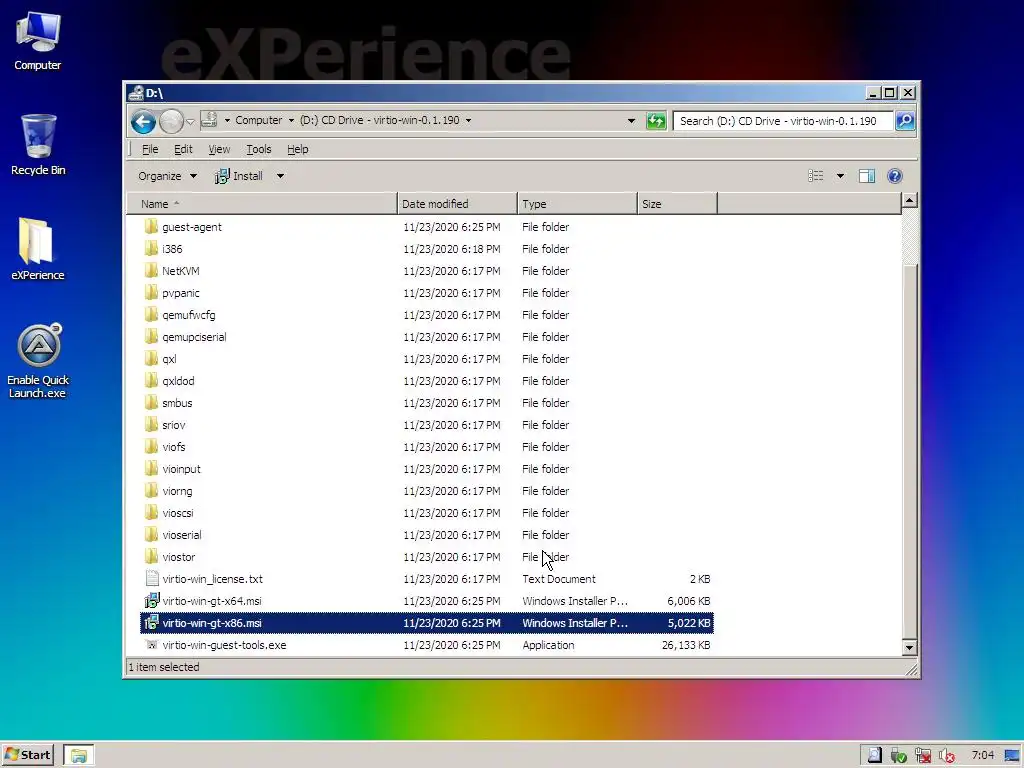This screenshot has width=1024, height=768.
Task: Open the Computer desktop icon
Action: click(x=38, y=39)
